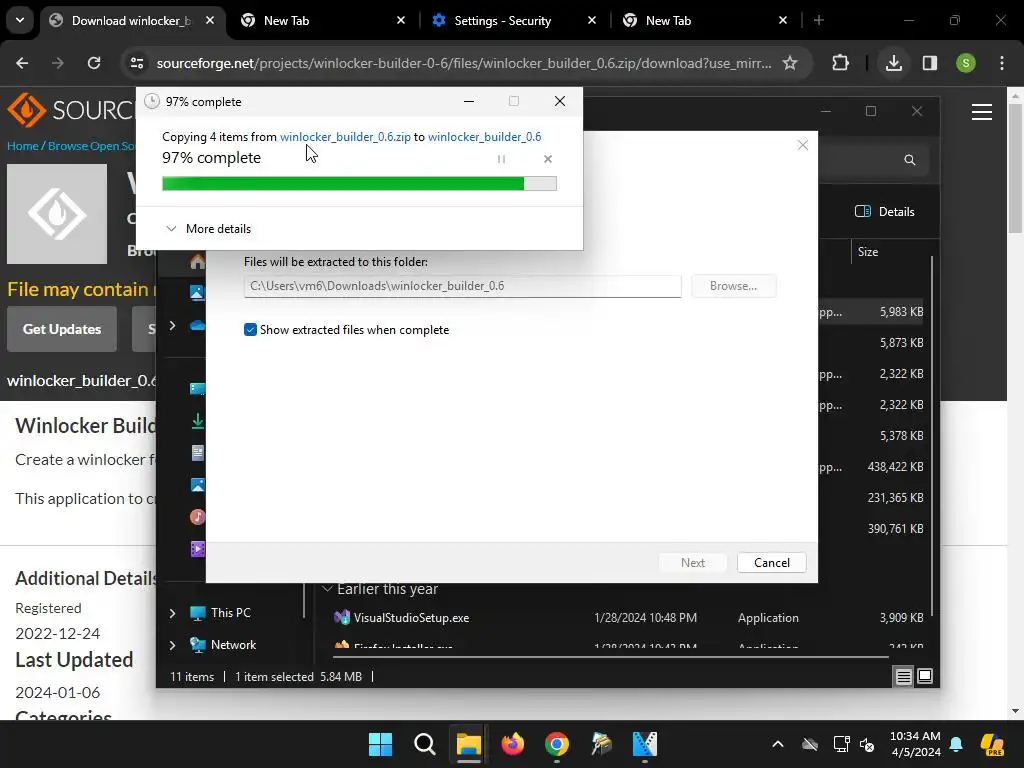
Task: Select the Download winlocker_builder tab
Action: click(131, 20)
